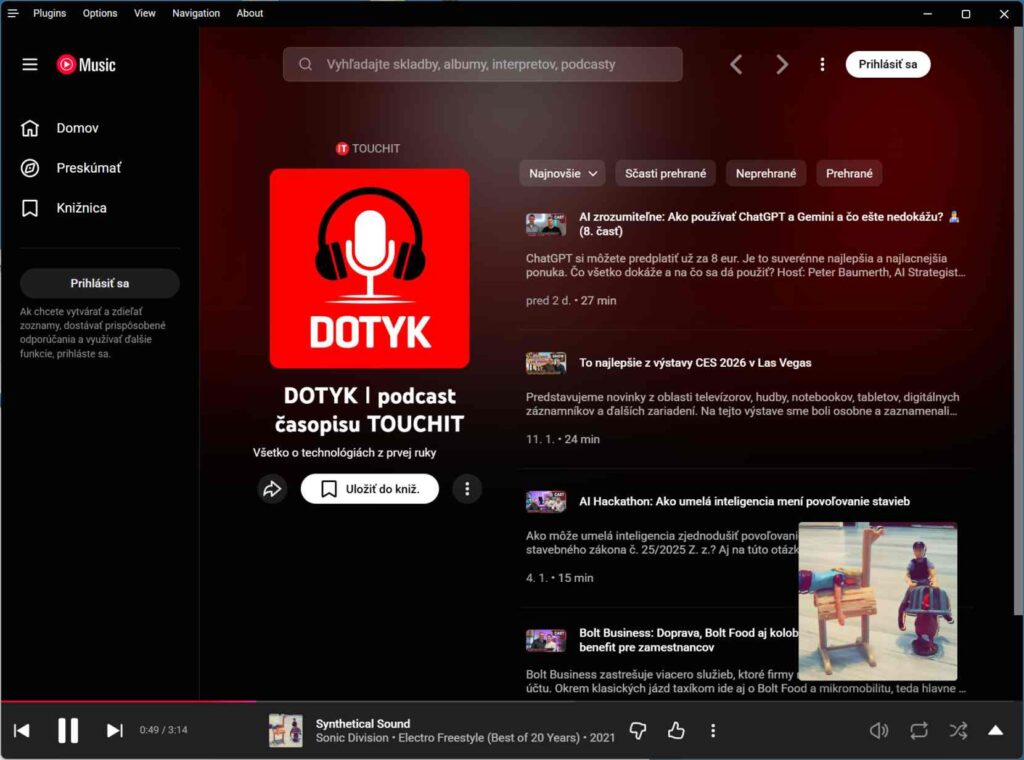Select the Neprehrané filter chip

tap(766, 173)
